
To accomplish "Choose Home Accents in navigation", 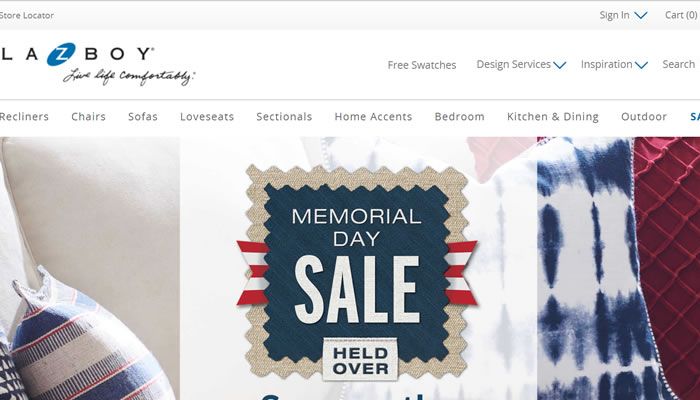I will point(373,117).
